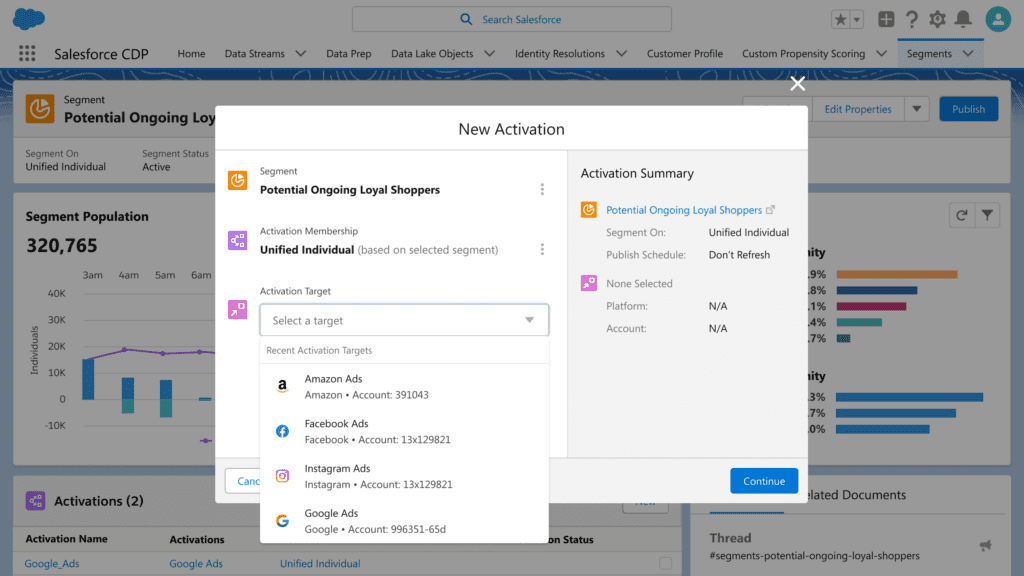The image size is (1024, 576).
Task: Choose Amazon Ads from recent targets
Action: click(404, 387)
